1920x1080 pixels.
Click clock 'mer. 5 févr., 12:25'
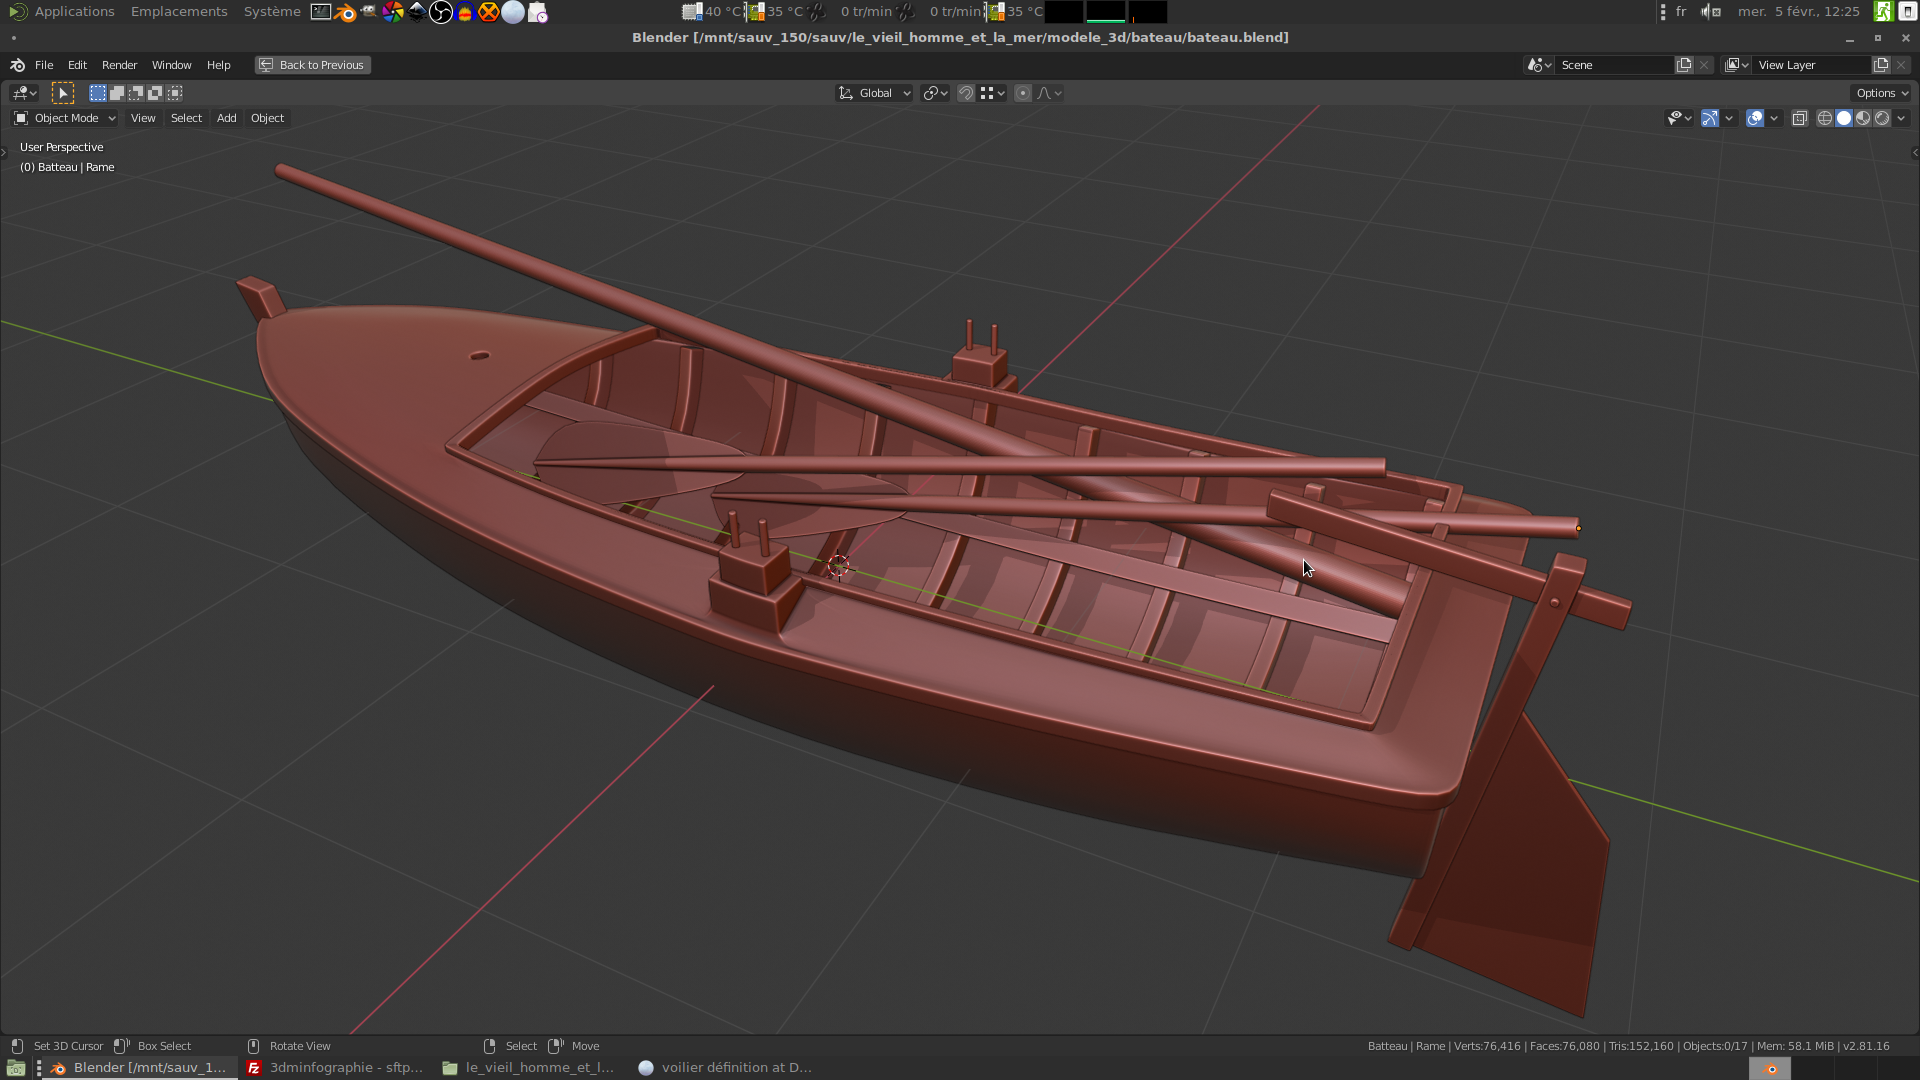[1798, 11]
